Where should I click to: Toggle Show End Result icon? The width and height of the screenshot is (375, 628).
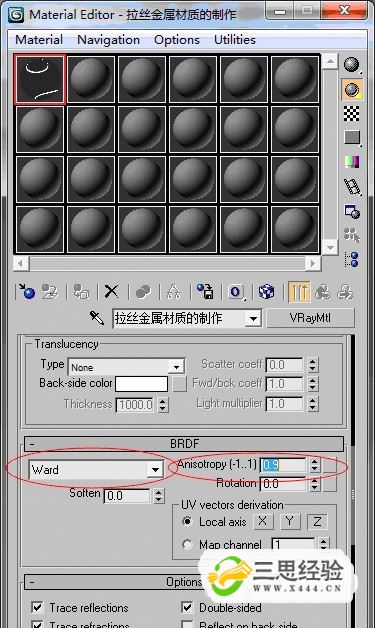(299, 292)
